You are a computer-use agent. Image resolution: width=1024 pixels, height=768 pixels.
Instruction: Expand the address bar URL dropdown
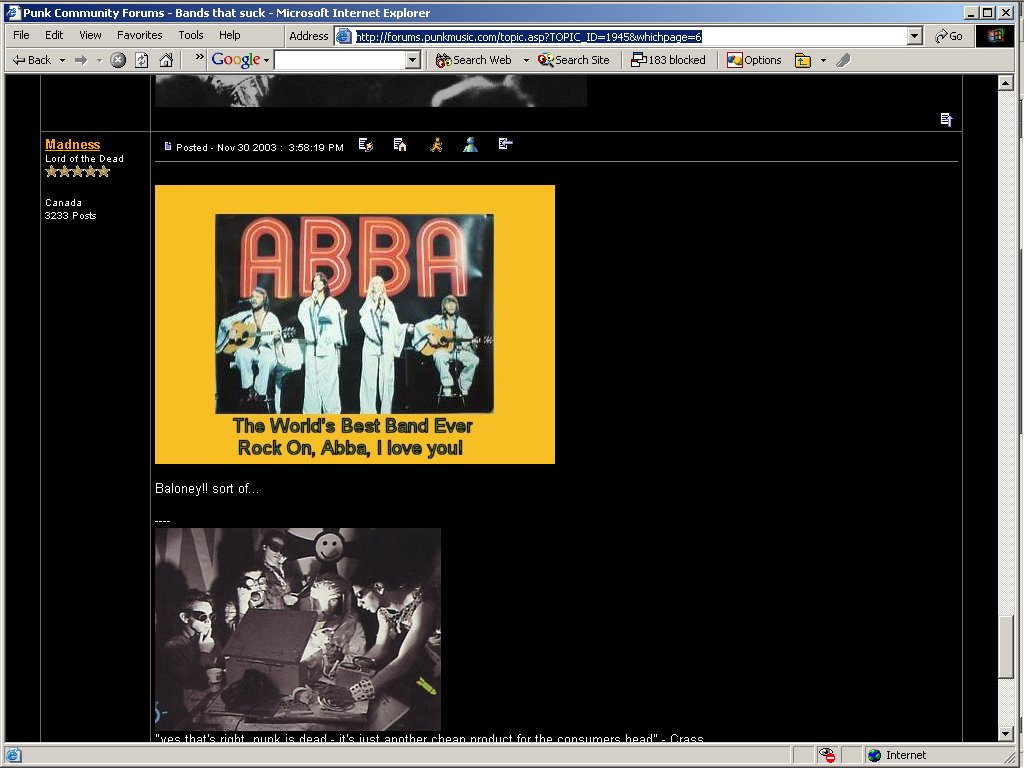pos(914,36)
